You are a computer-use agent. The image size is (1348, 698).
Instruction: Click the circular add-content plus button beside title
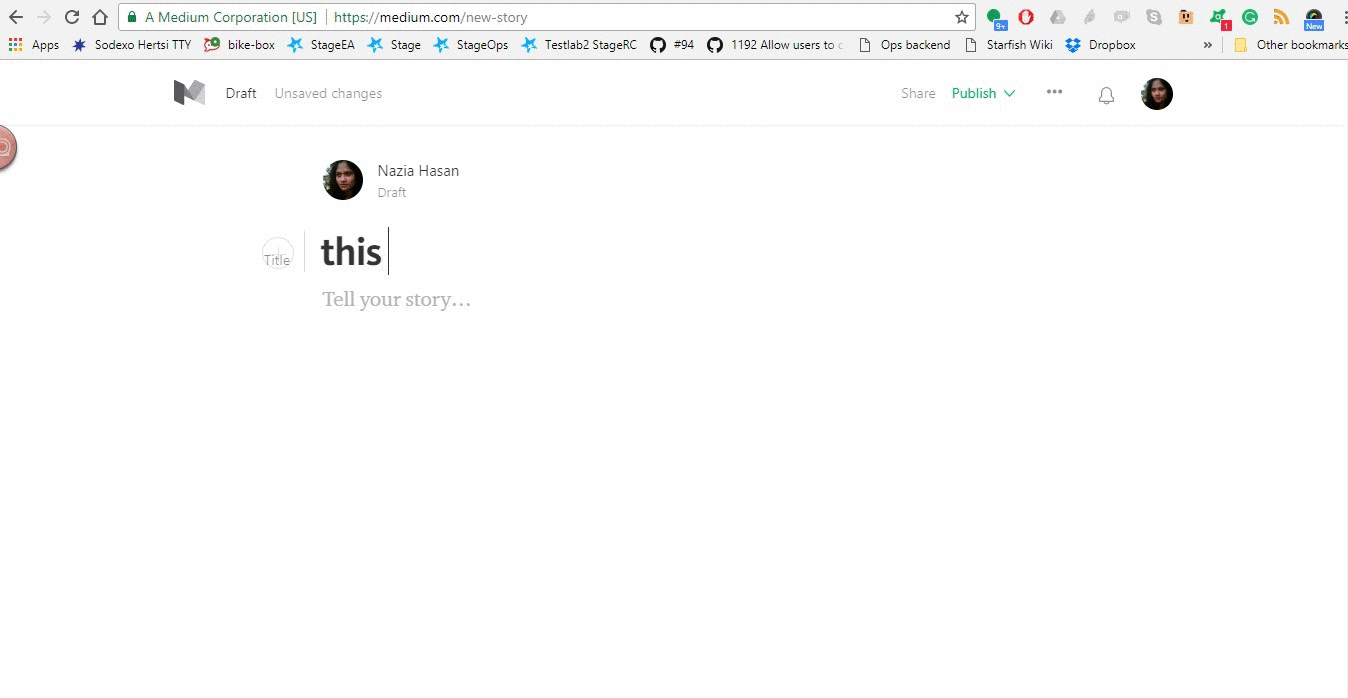click(278, 253)
